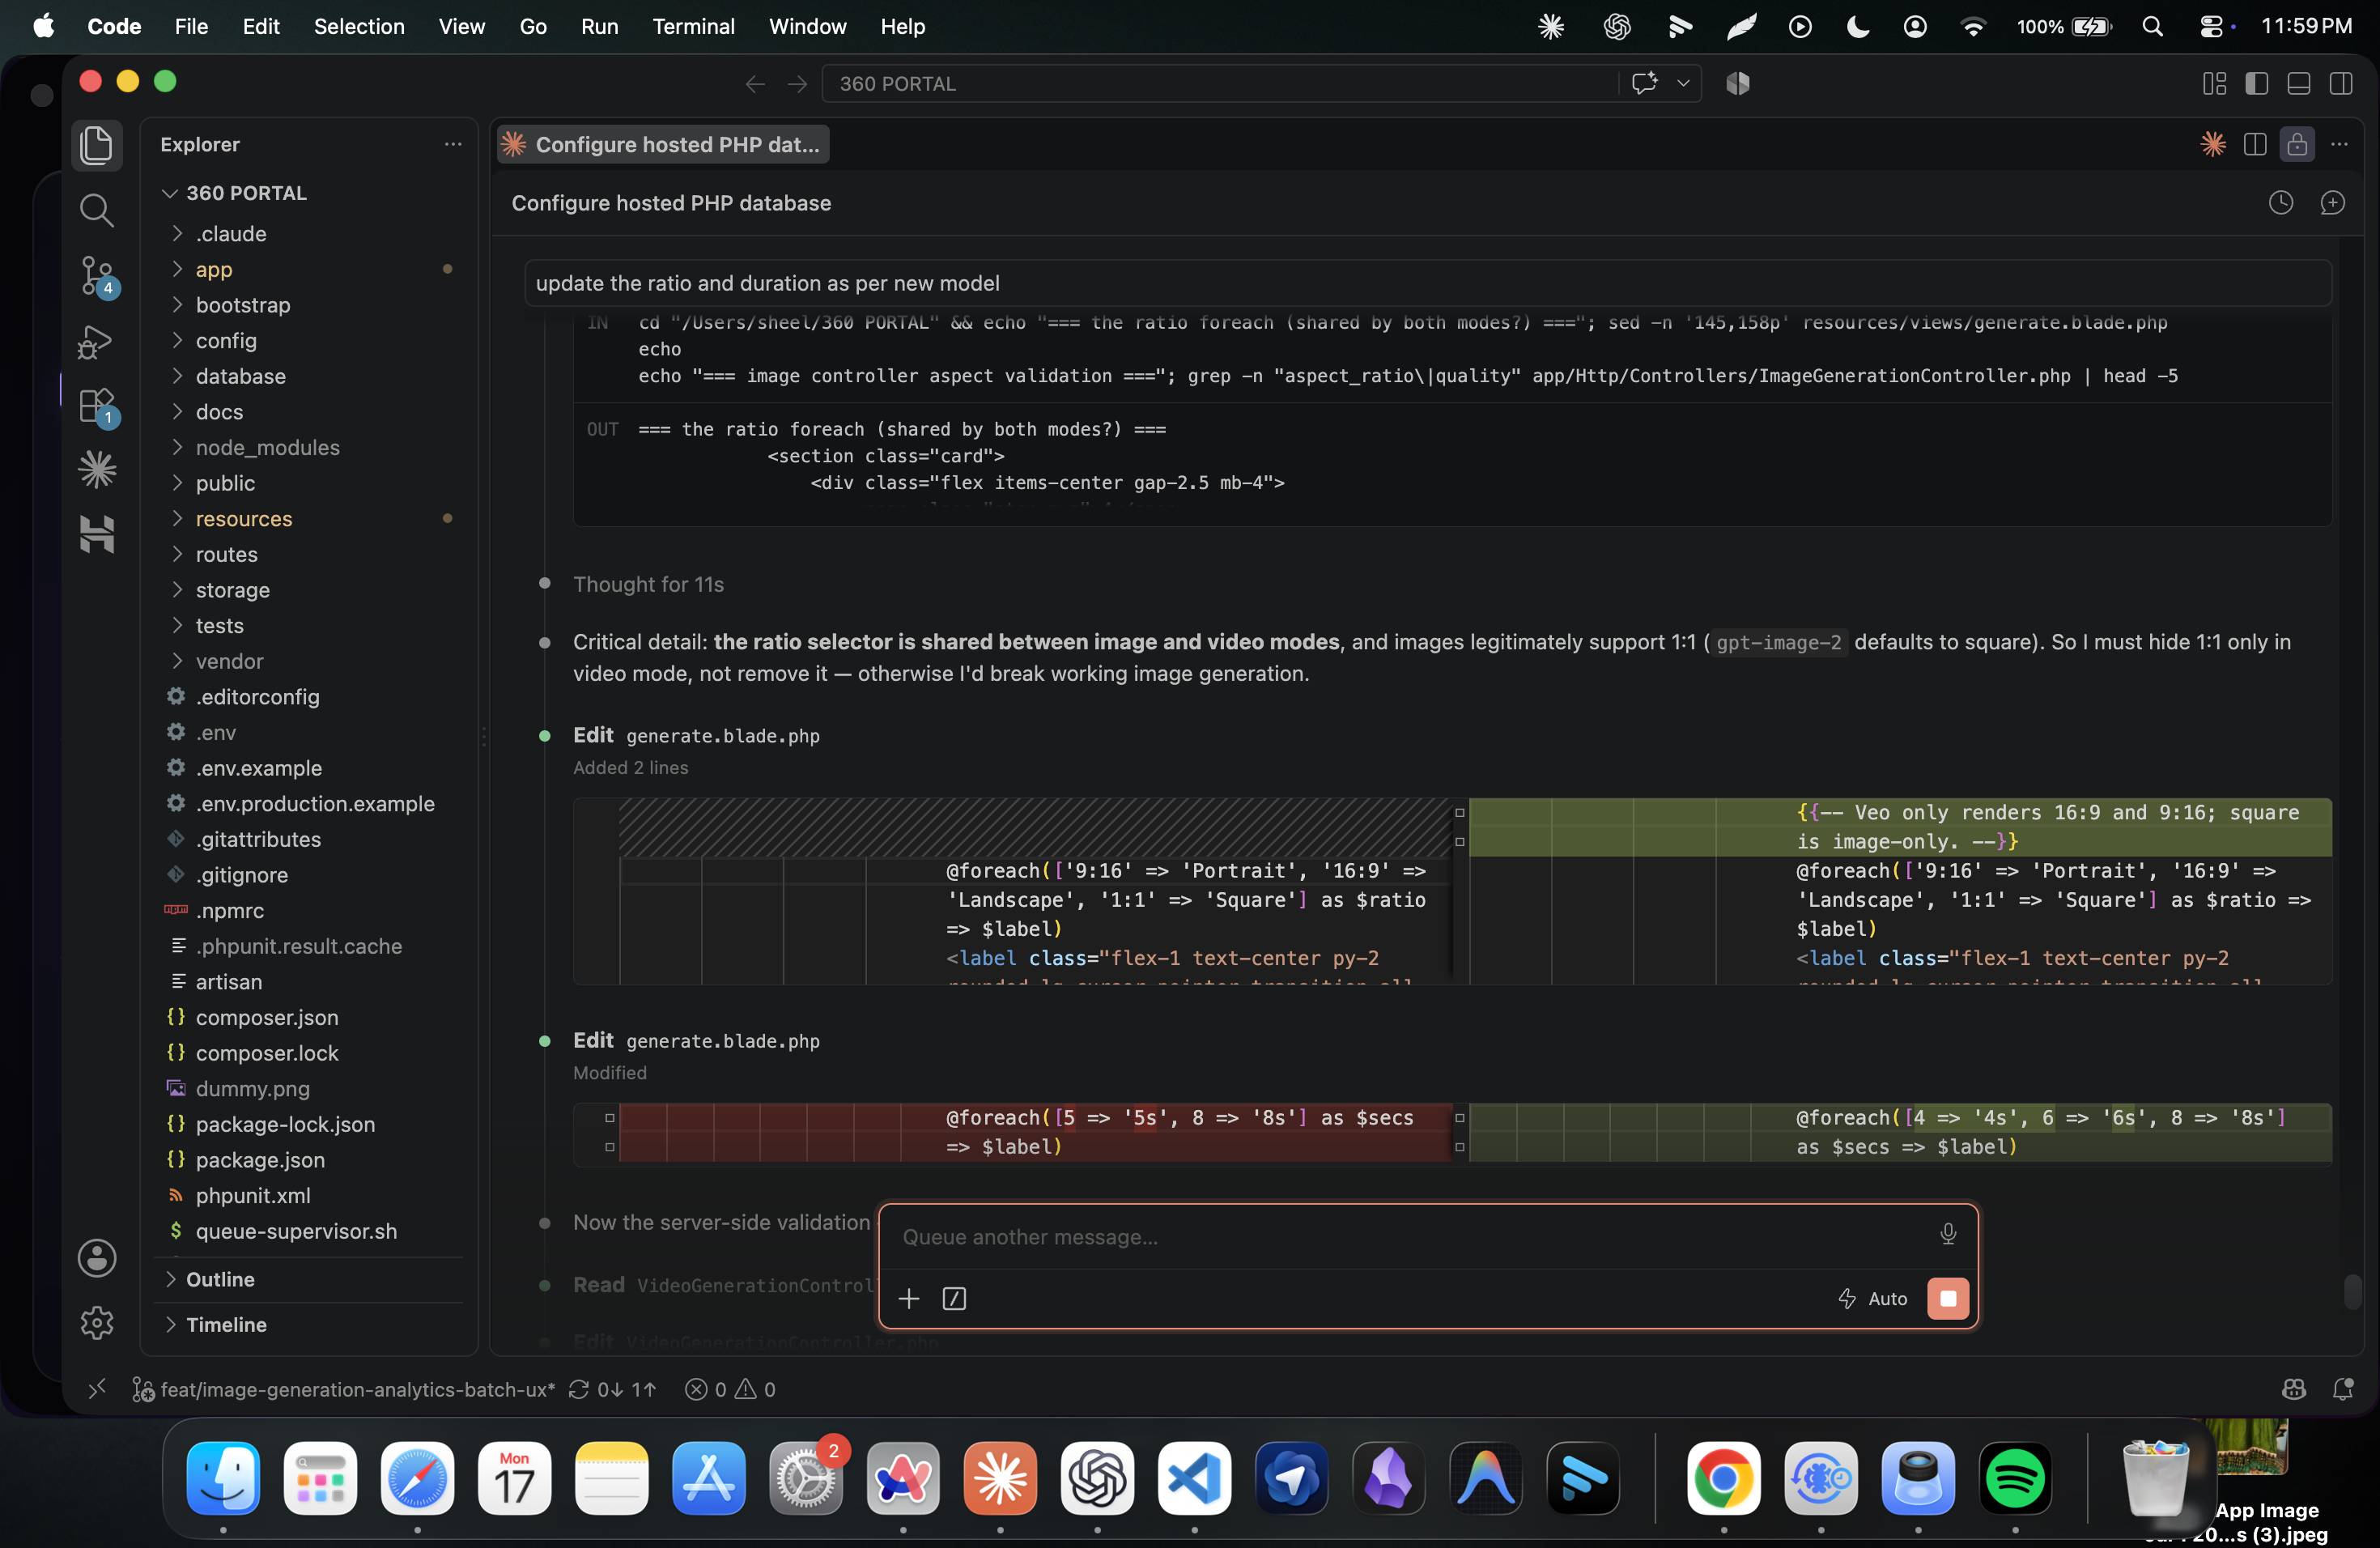Open Claude Code panel in activity bar
Screen dimensions: 2380x1548
pyautogui.click(x=97, y=469)
